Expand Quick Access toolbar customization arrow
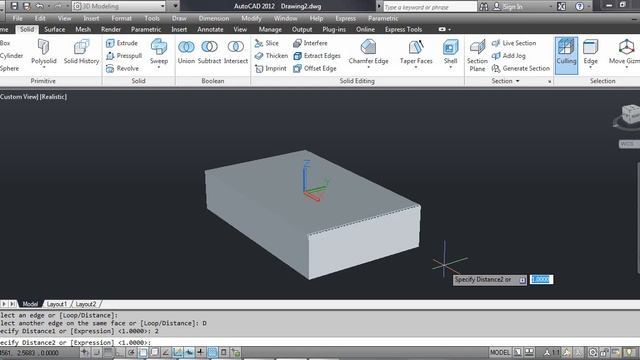 (176, 6)
